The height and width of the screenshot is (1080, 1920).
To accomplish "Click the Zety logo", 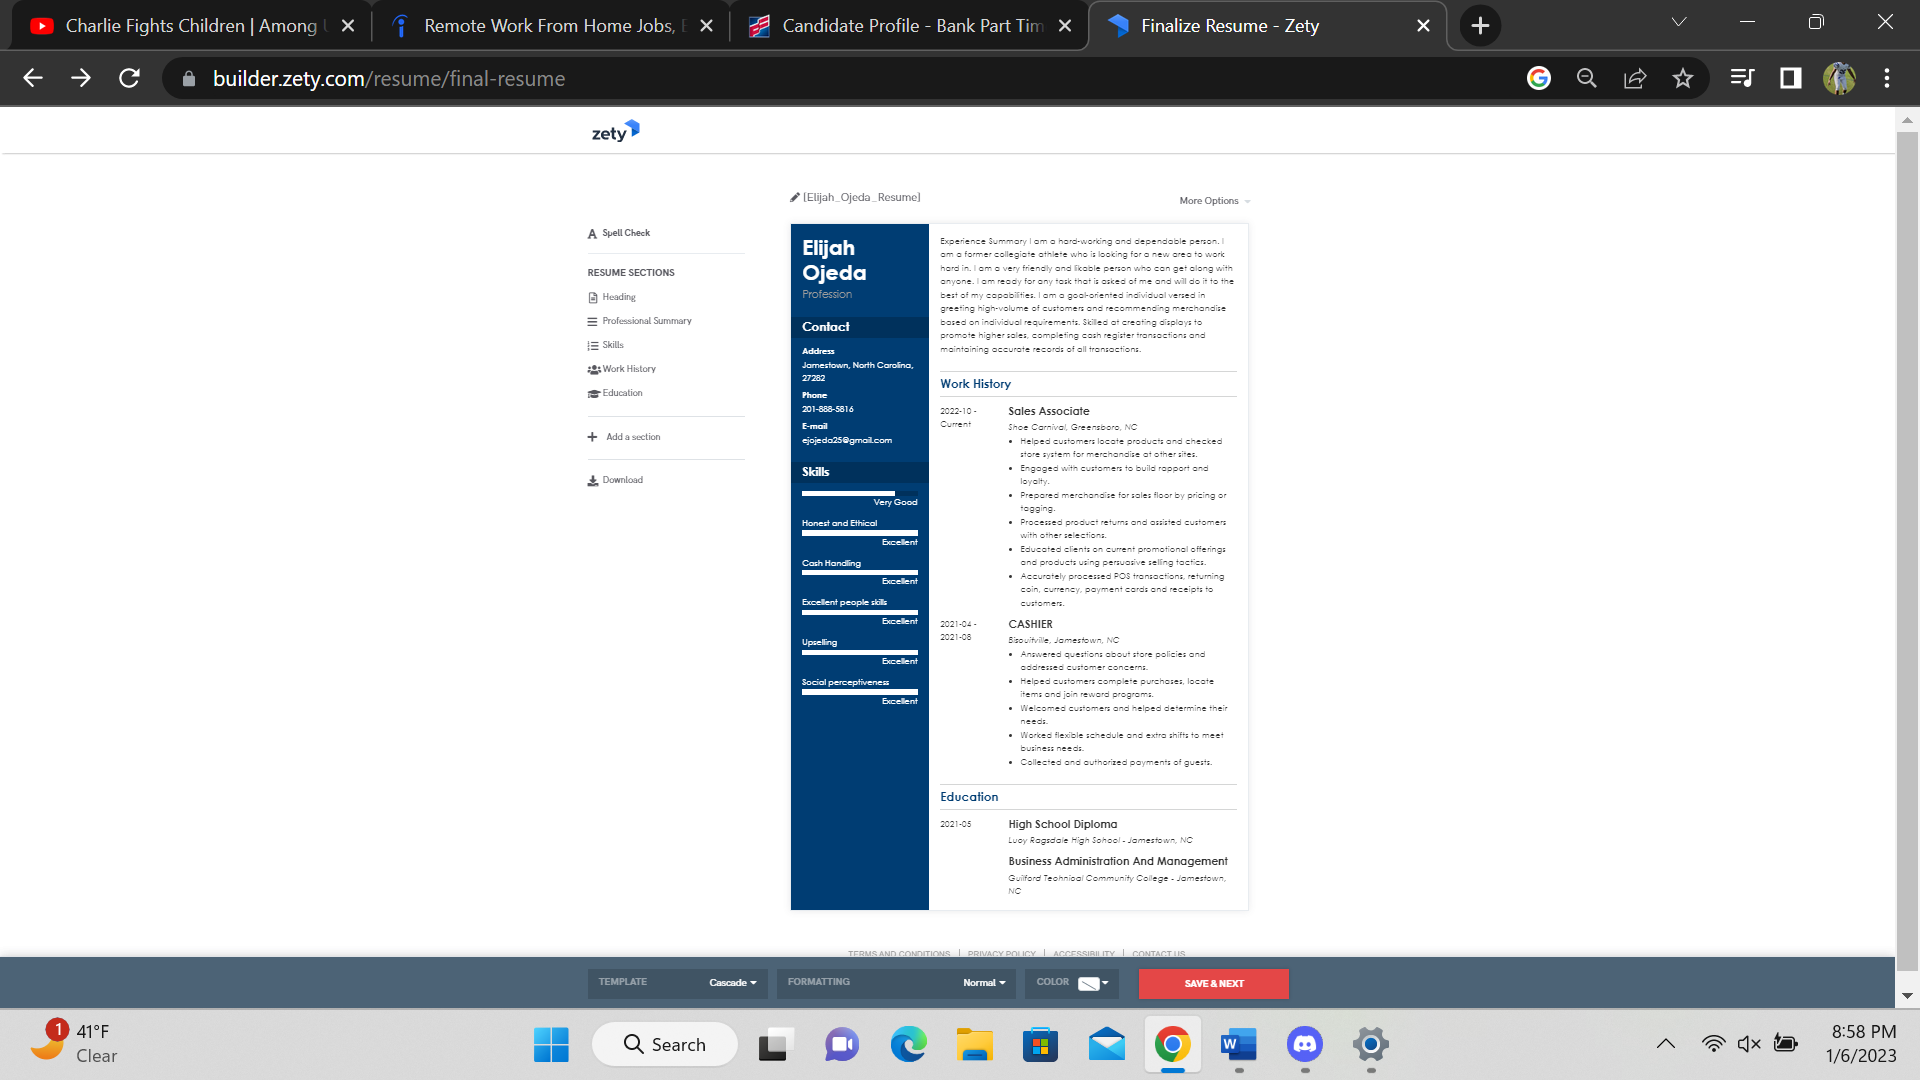I will pyautogui.click(x=615, y=132).
